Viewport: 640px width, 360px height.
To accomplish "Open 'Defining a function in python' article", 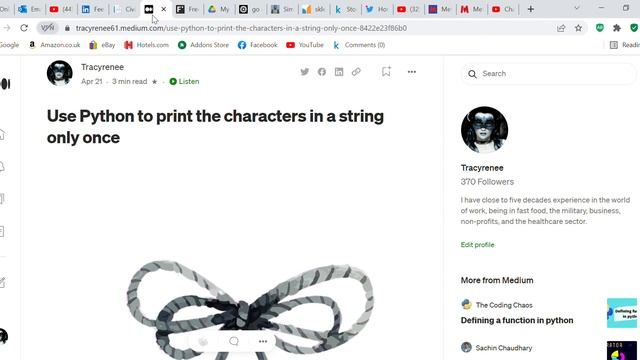I will pyautogui.click(x=517, y=320).
